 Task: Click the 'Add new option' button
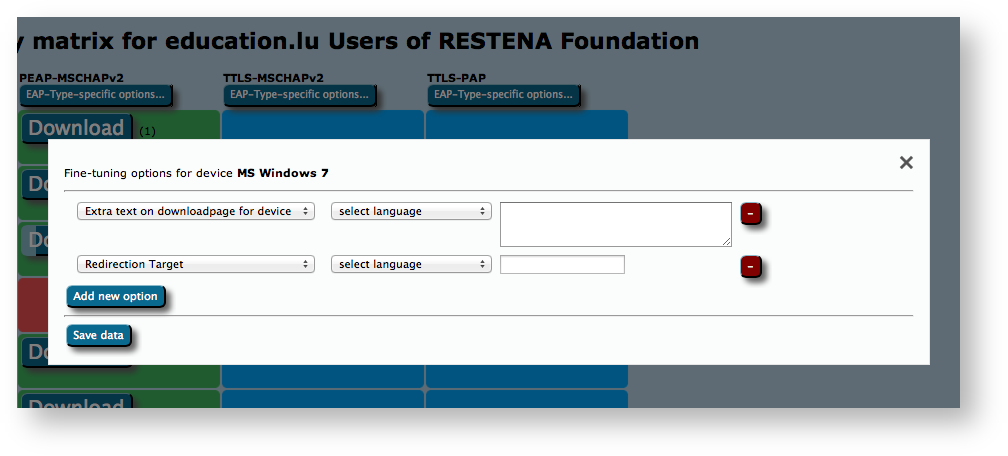[115, 297]
